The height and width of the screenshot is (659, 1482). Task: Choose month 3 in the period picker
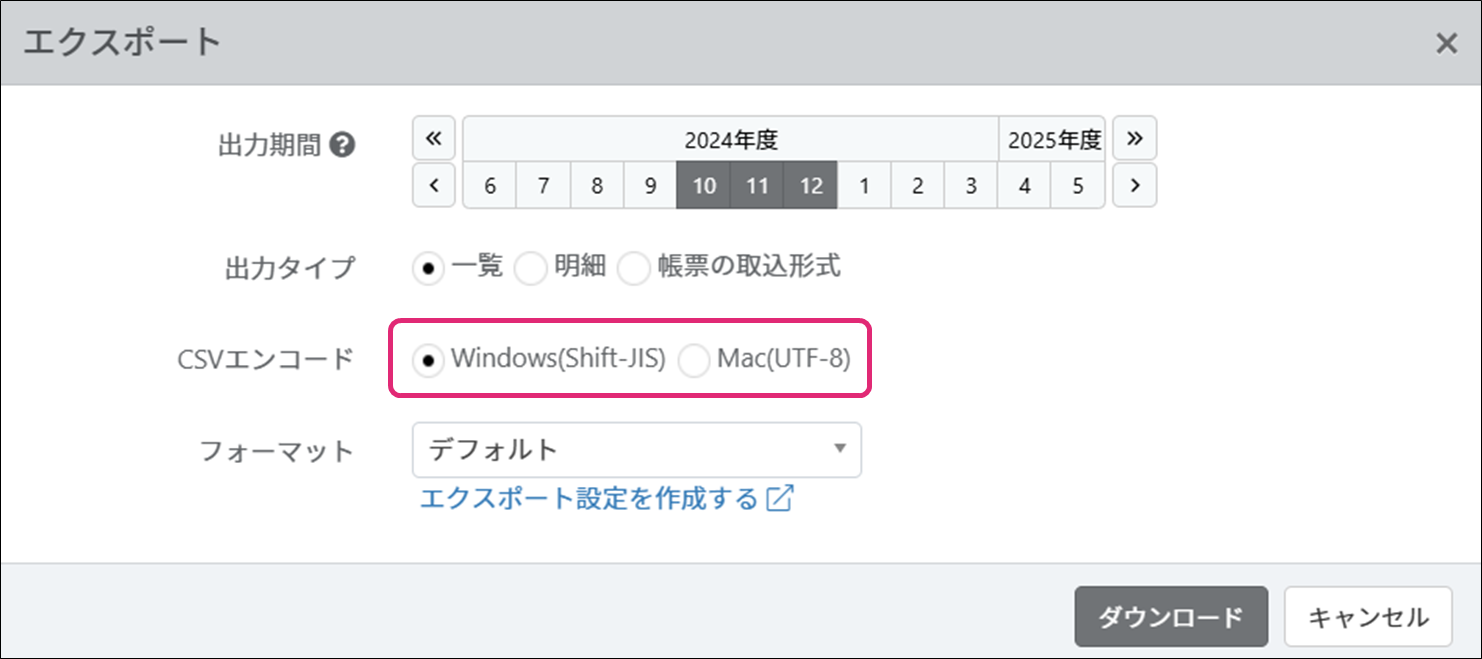click(971, 186)
